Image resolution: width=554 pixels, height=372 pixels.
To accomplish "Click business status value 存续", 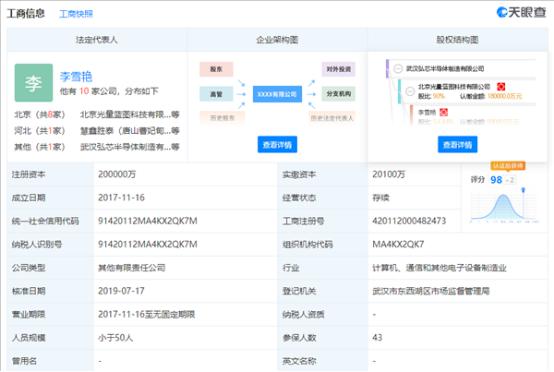I will pos(381,197).
